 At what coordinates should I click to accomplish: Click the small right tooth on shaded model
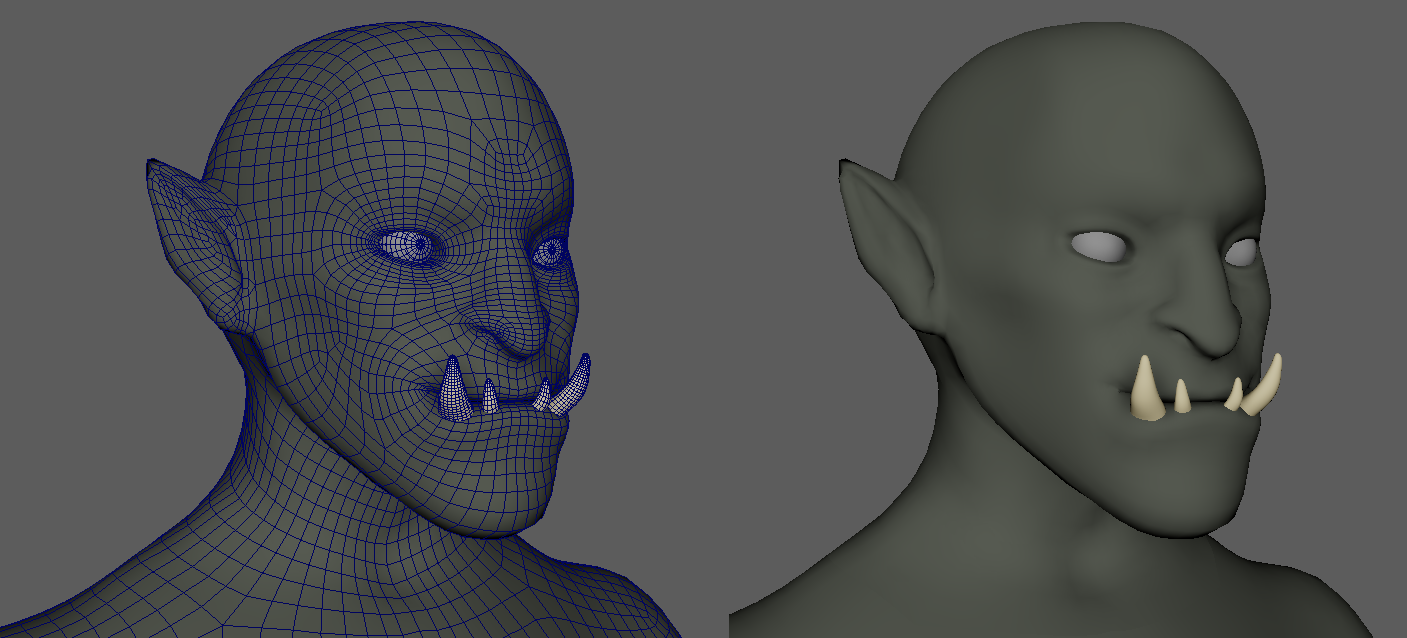pyautogui.click(x=1235, y=396)
